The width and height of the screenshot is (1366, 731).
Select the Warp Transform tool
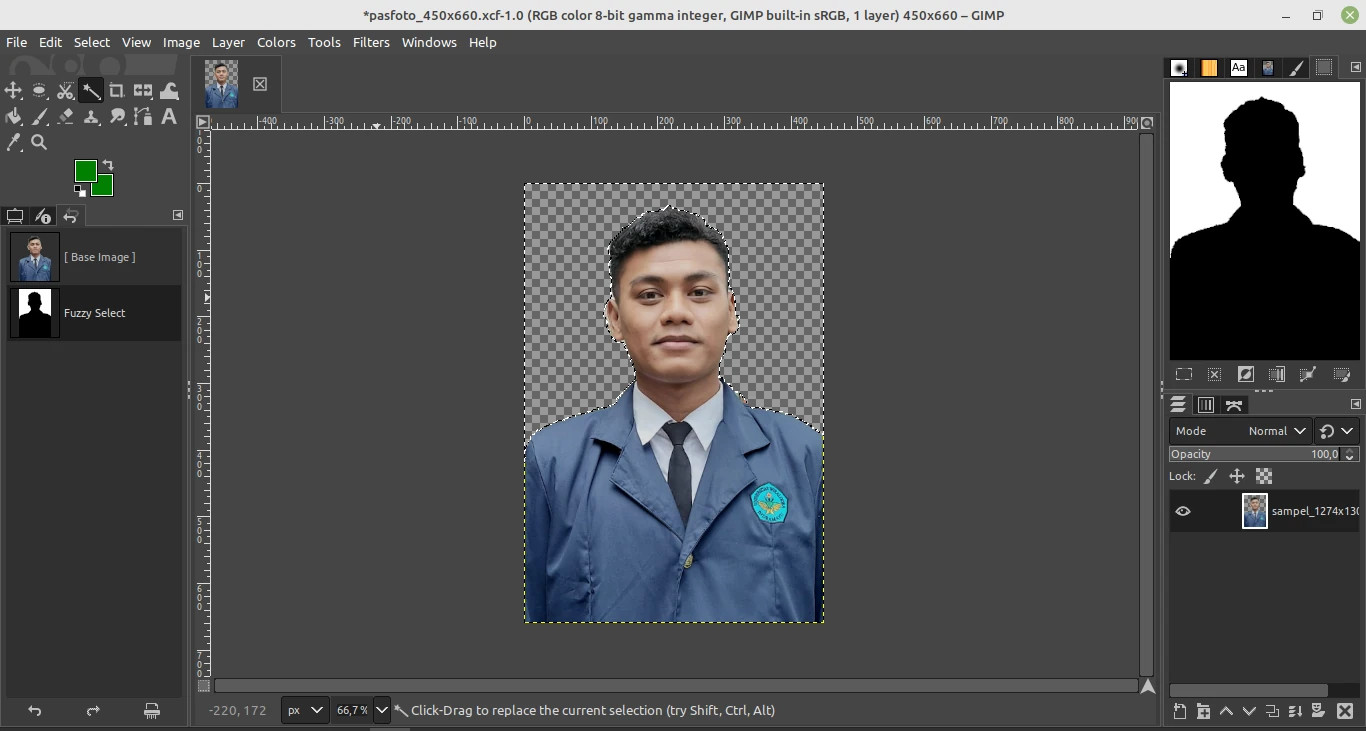(169, 91)
